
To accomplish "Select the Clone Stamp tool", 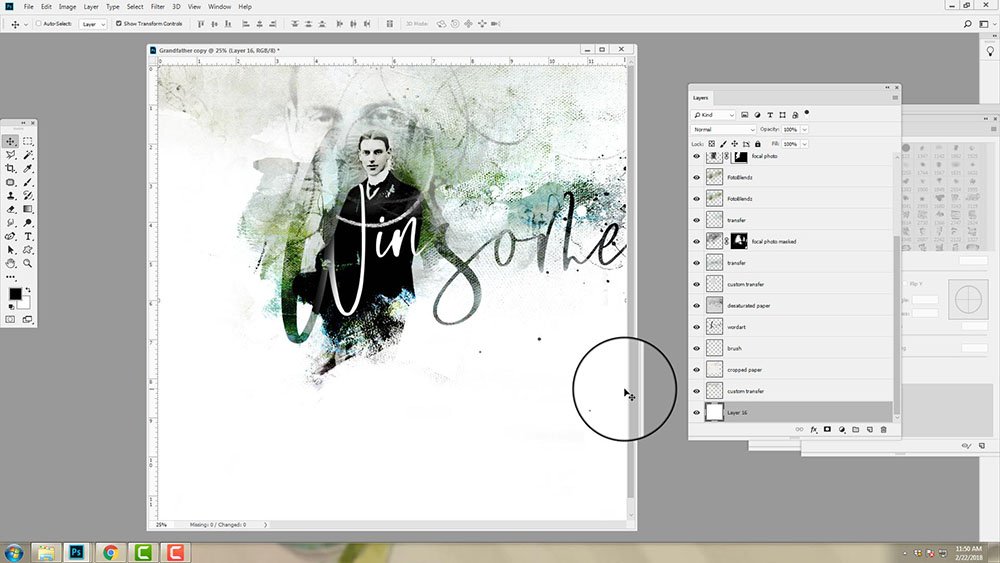I will pyautogui.click(x=10, y=196).
